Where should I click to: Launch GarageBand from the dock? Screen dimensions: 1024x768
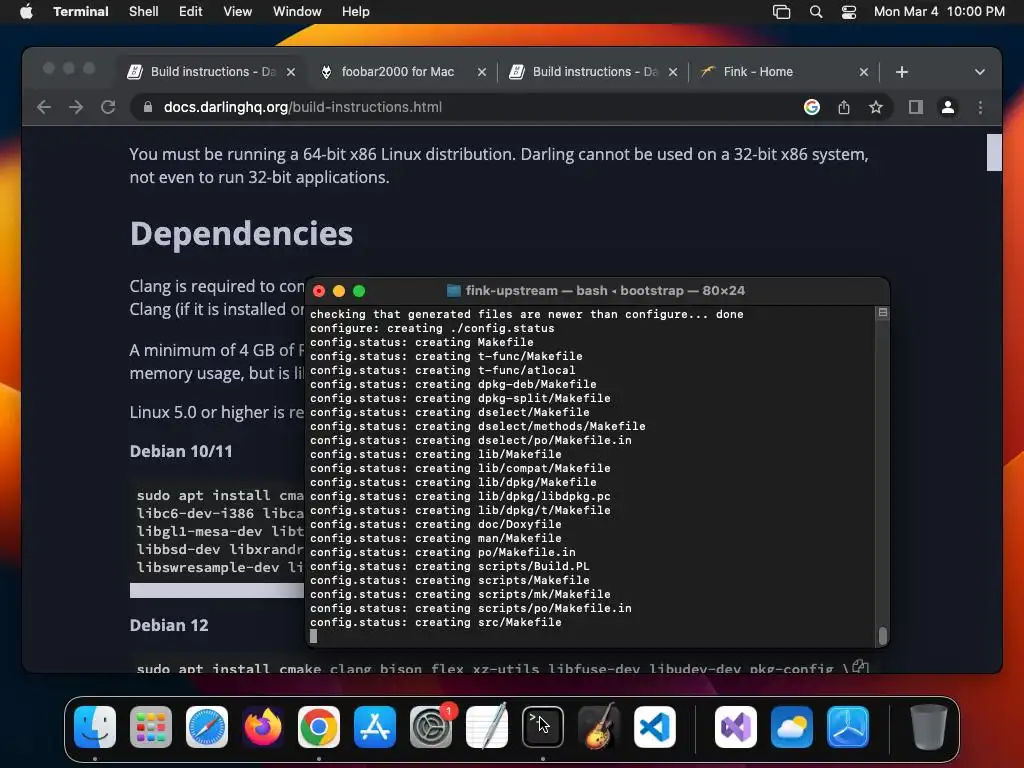(x=599, y=726)
